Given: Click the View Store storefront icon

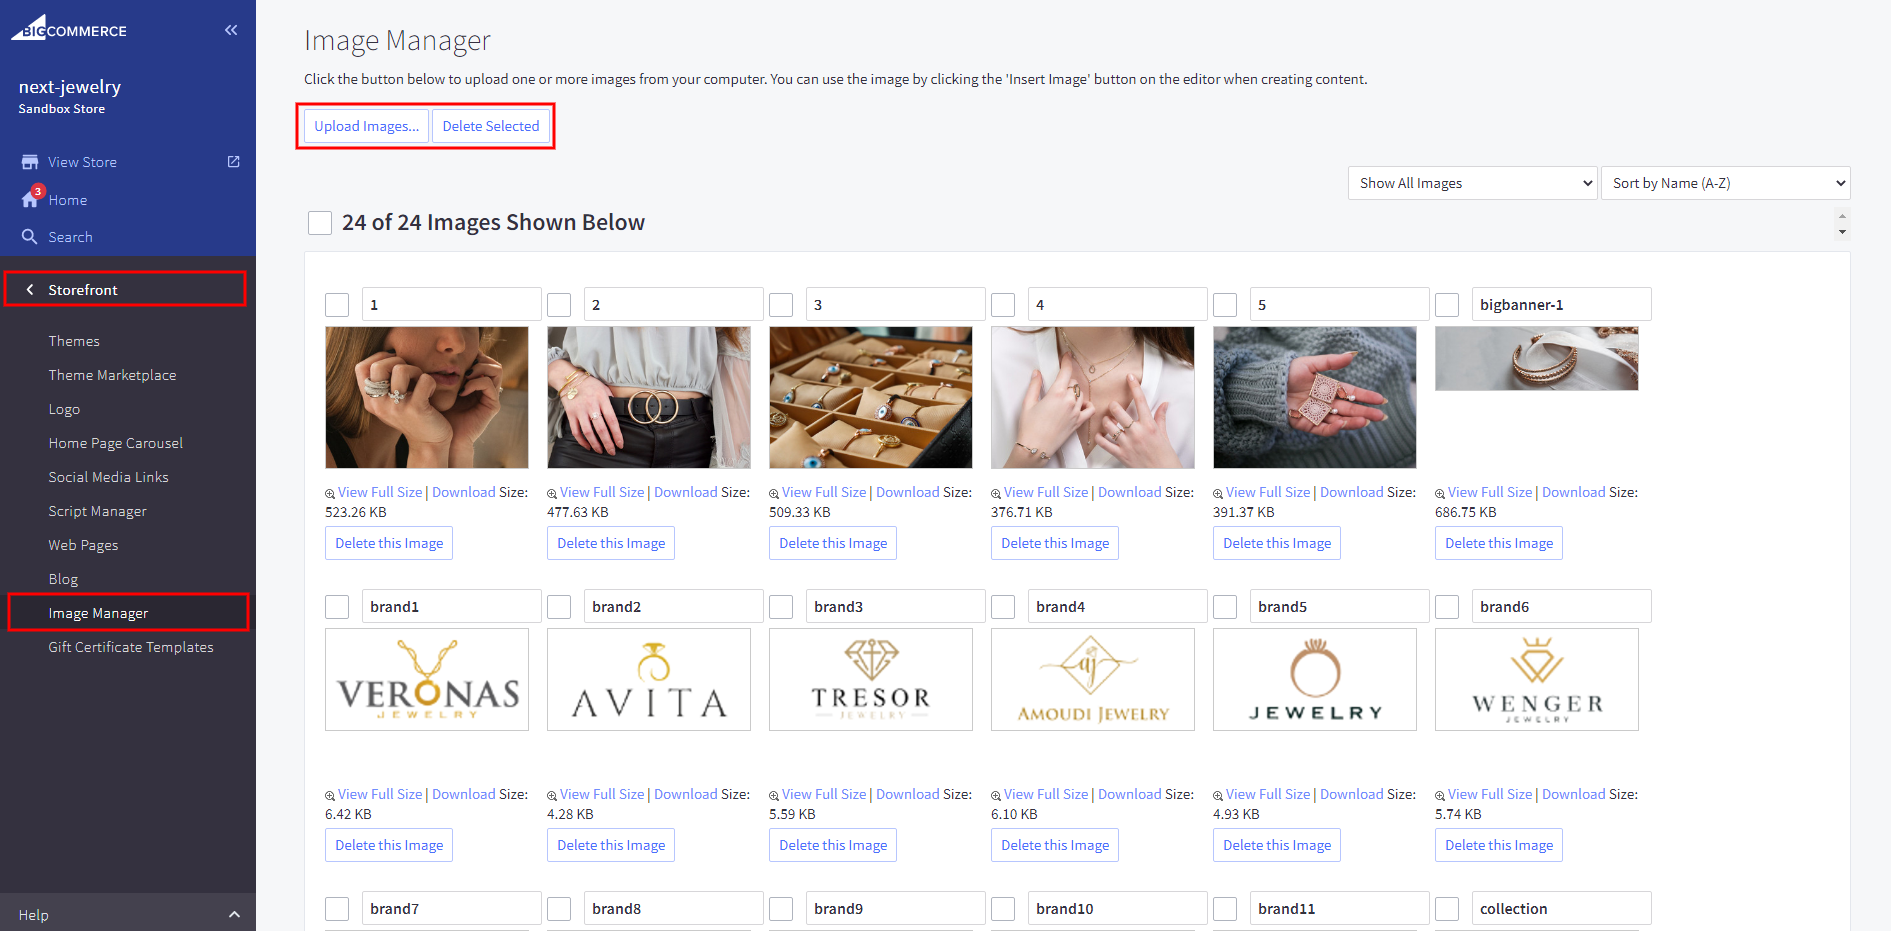Looking at the screenshot, I should coord(30,162).
